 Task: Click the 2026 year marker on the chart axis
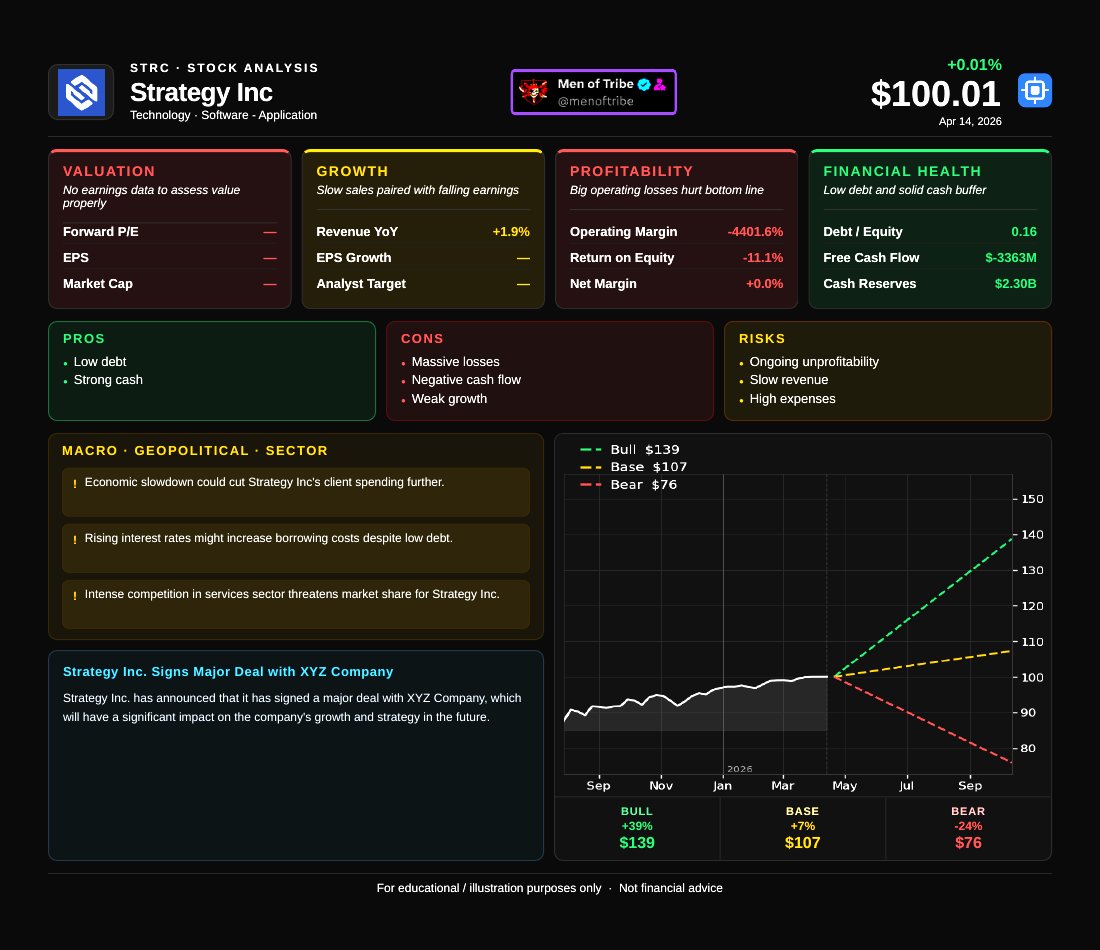pyautogui.click(x=739, y=769)
